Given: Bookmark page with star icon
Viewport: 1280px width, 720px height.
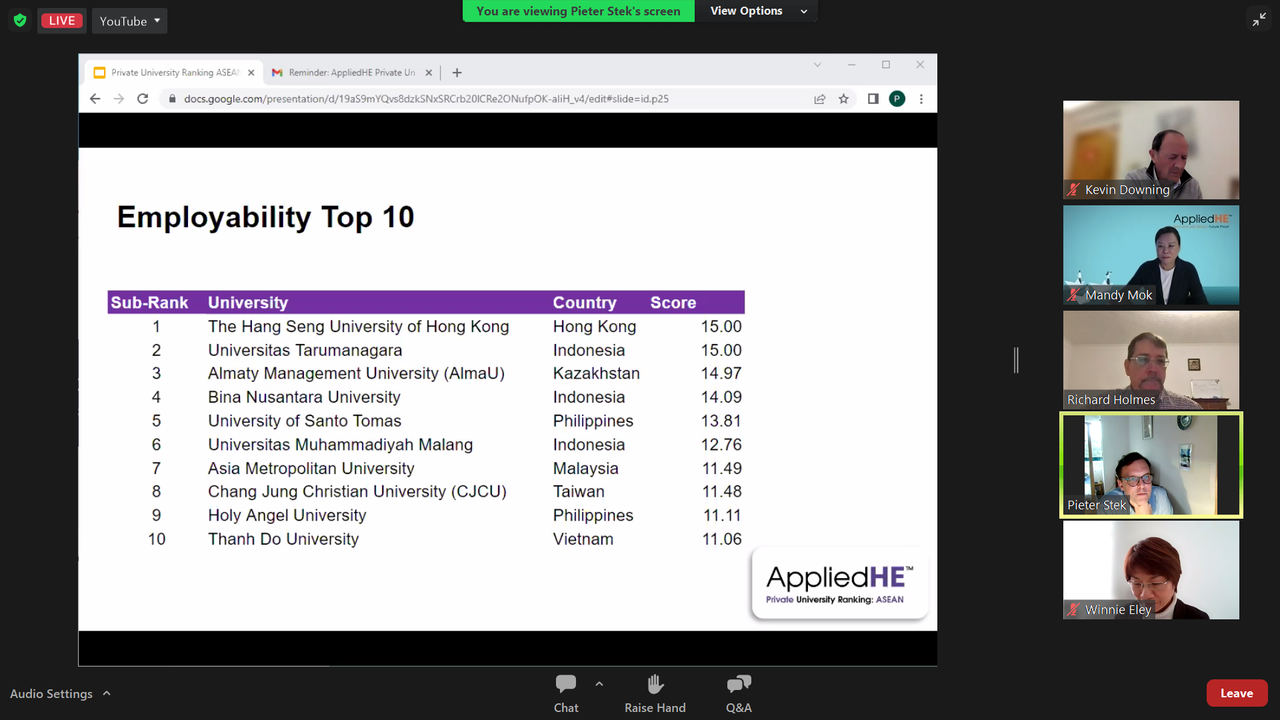Looking at the screenshot, I should pos(844,99).
